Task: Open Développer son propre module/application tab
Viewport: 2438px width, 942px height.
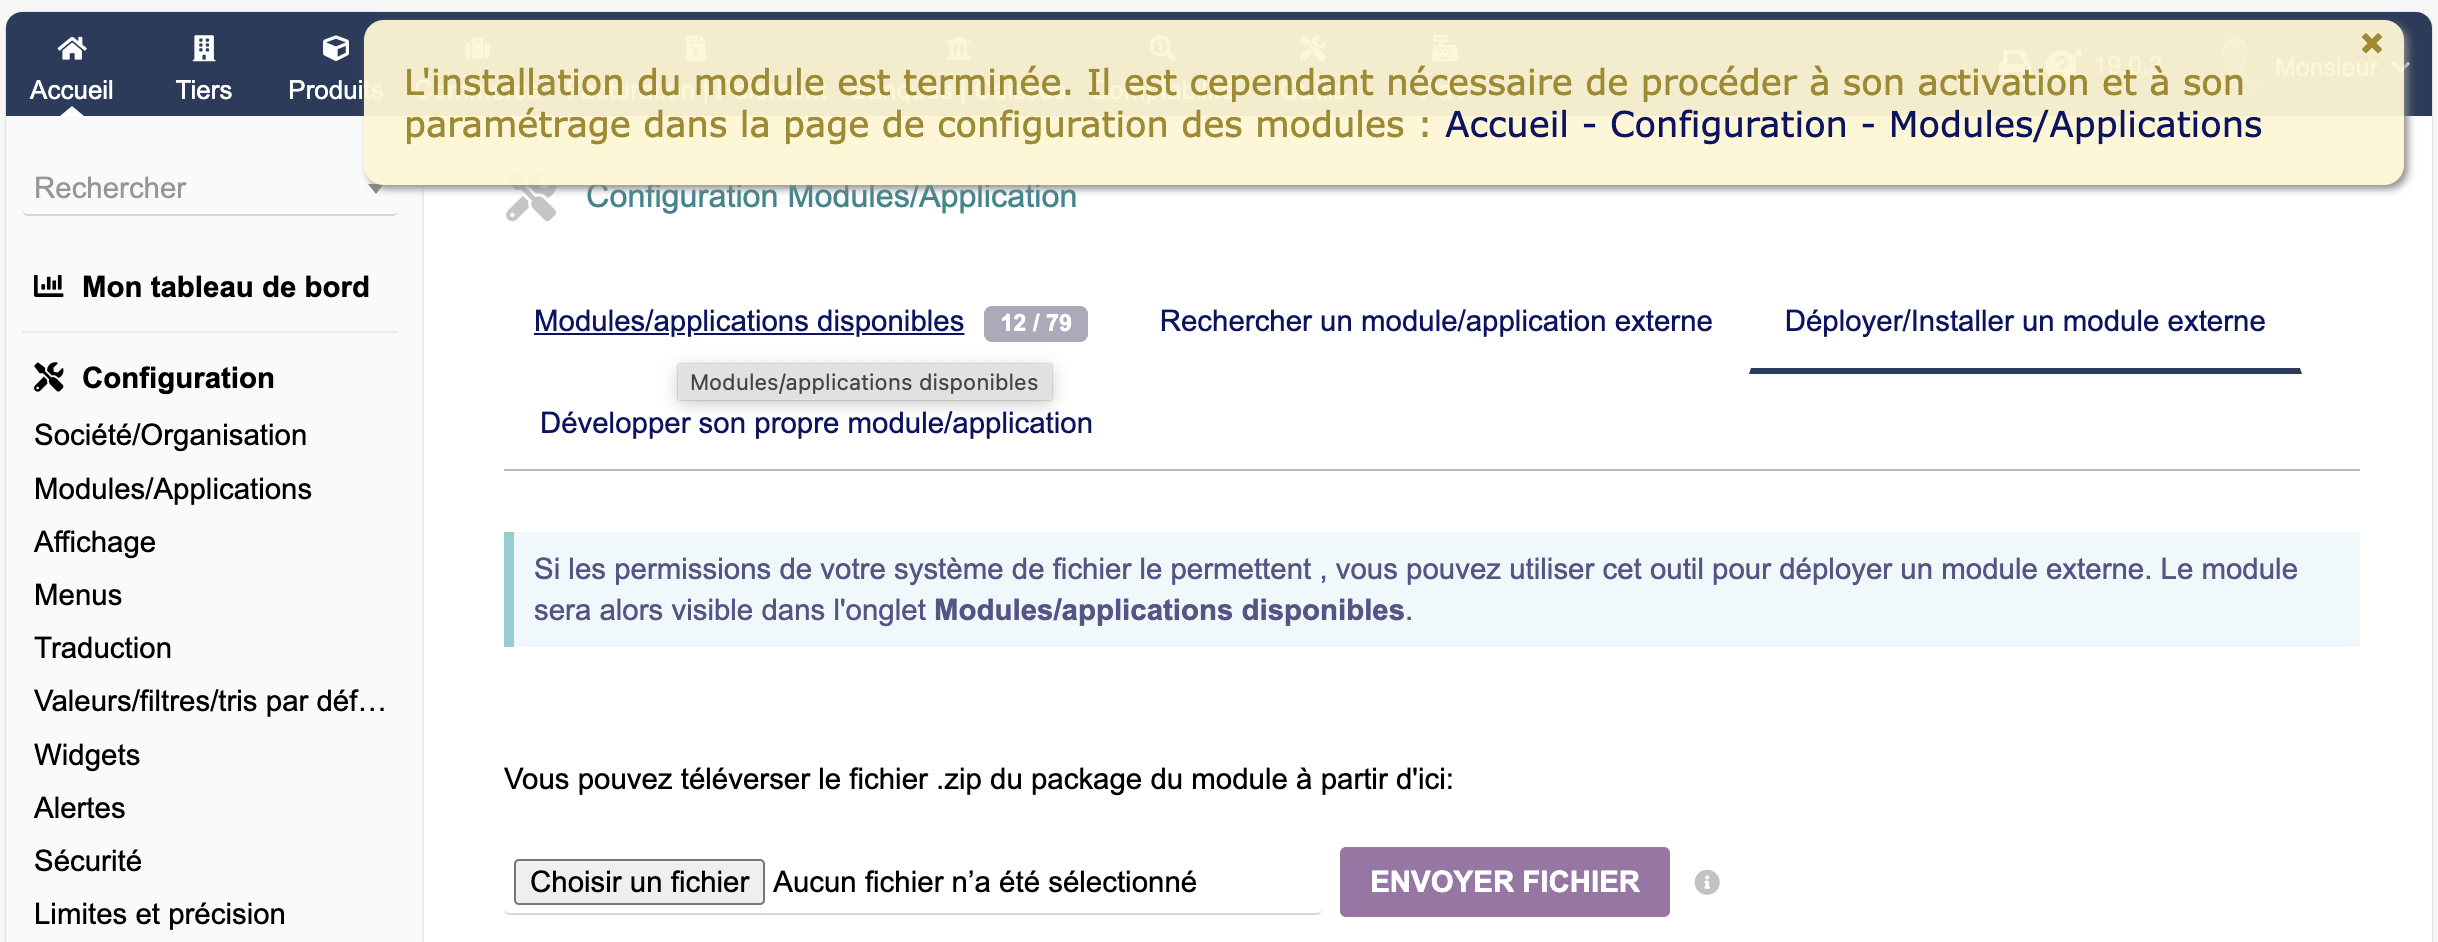Action: pos(815,423)
